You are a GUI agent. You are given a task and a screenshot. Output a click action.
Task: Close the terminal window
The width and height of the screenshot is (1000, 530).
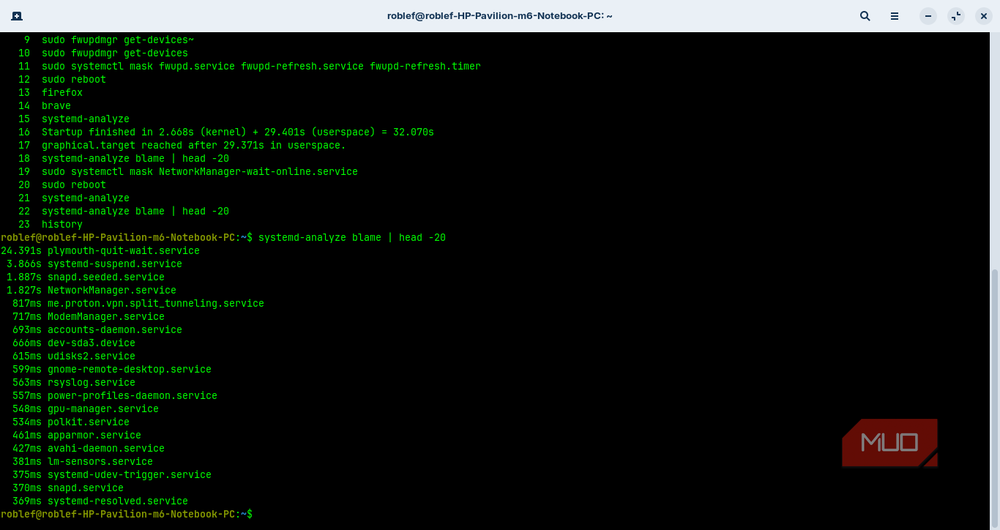(x=983, y=16)
